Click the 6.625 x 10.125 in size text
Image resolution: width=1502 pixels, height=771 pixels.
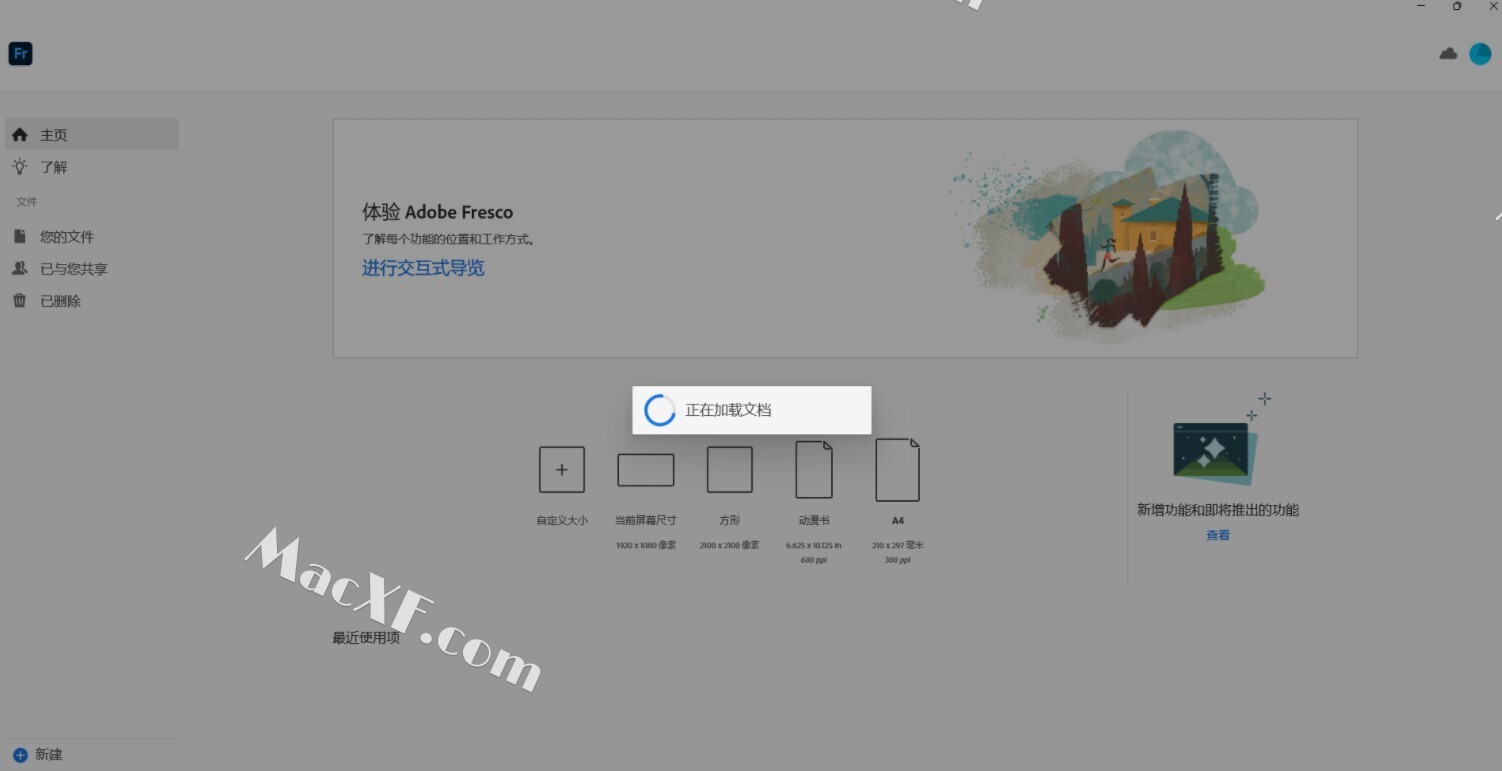(x=814, y=545)
